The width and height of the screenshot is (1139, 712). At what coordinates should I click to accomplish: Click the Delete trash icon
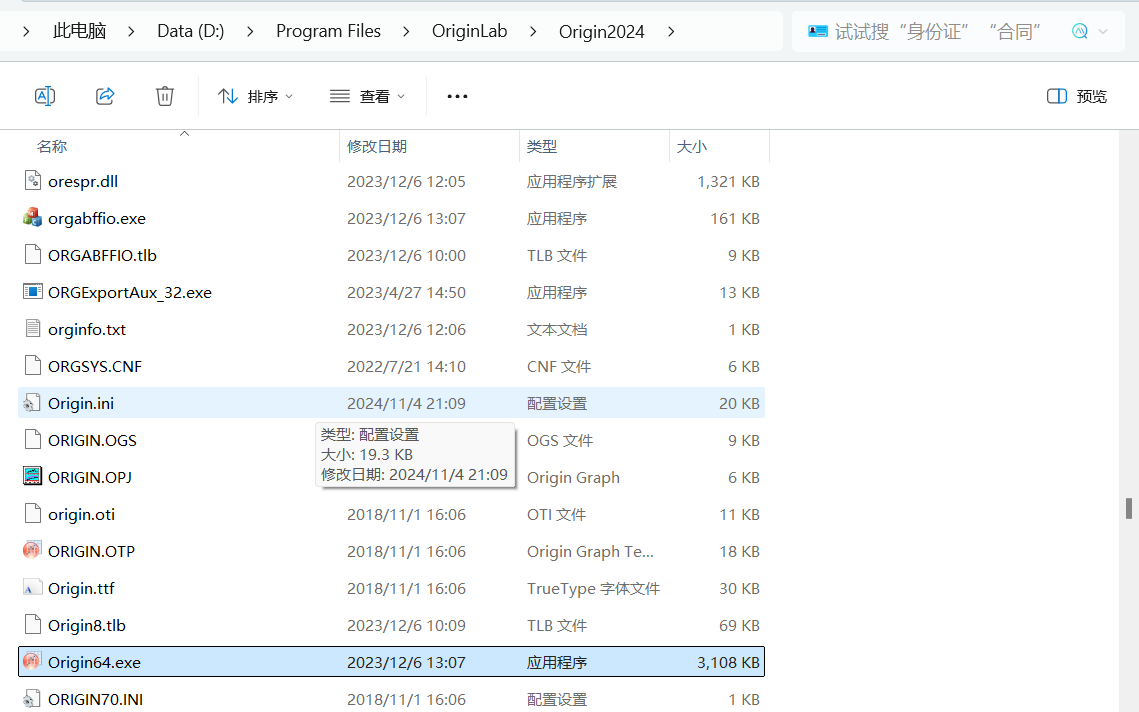click(x=165, y=96)
